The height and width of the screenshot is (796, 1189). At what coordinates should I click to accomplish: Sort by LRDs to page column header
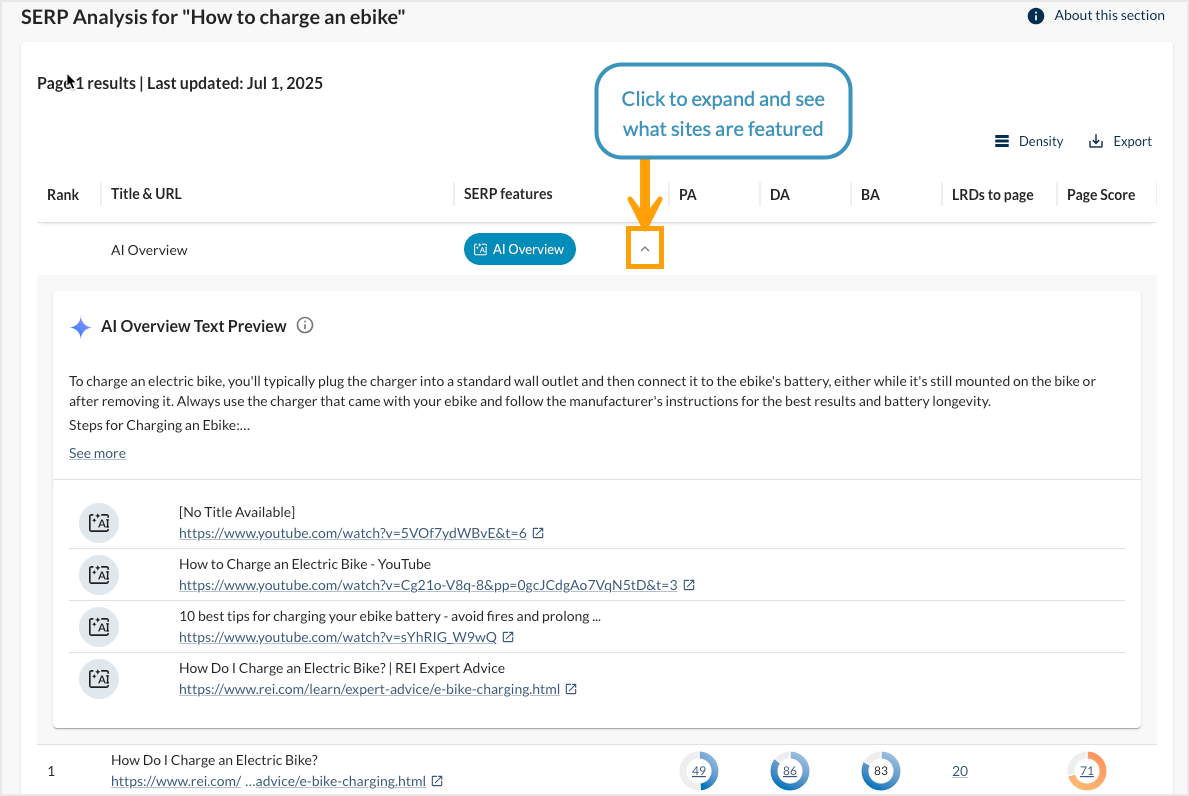(992, 195)
